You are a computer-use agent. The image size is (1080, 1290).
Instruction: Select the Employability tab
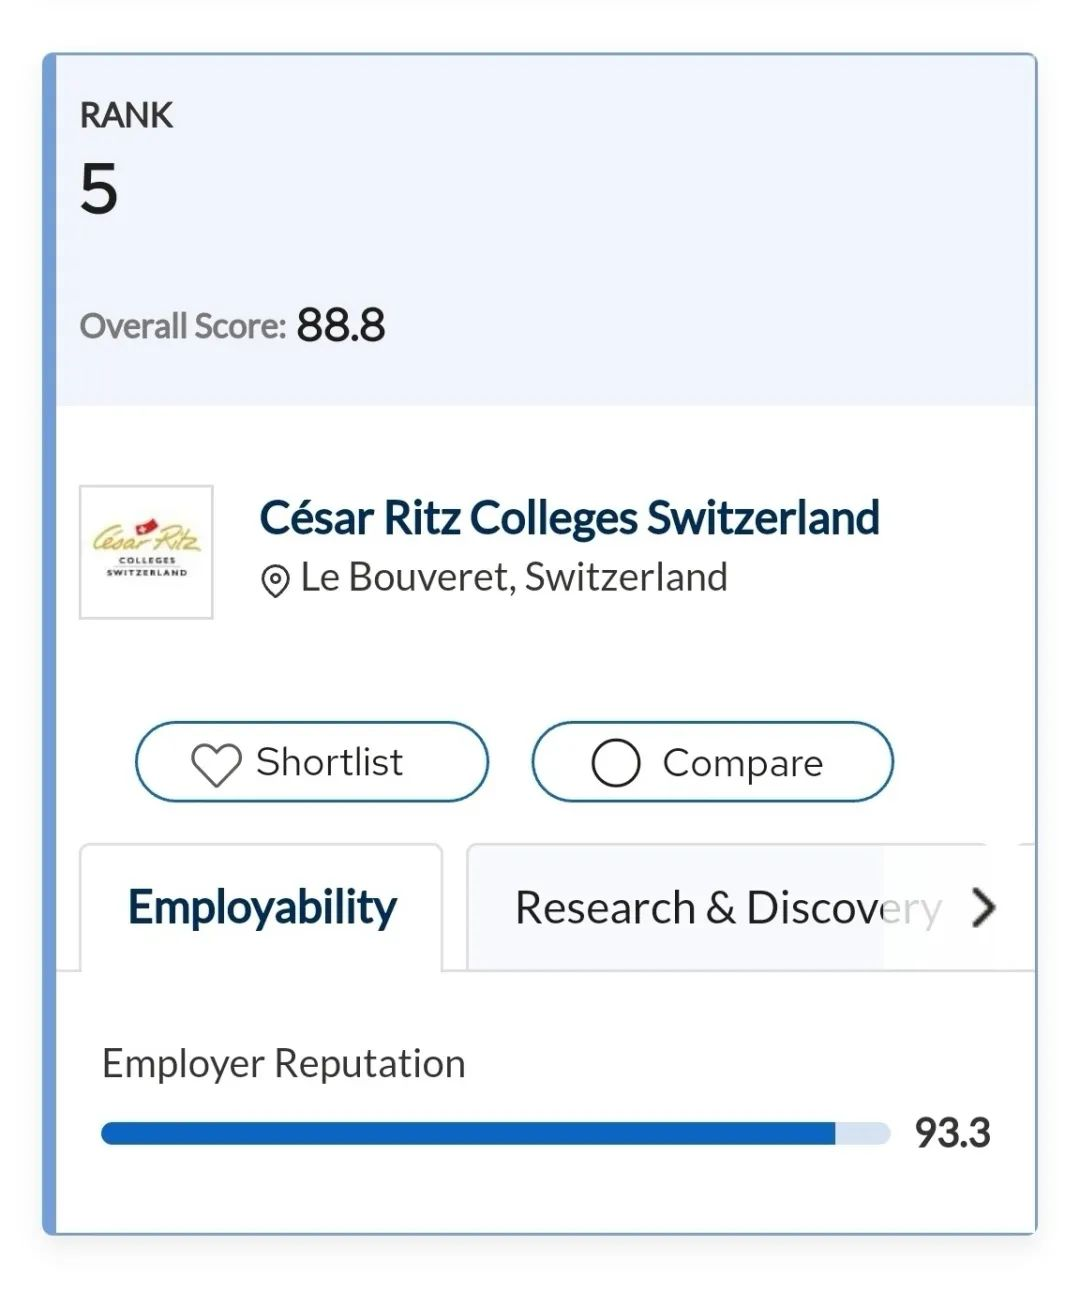click(x=262, y=908)
